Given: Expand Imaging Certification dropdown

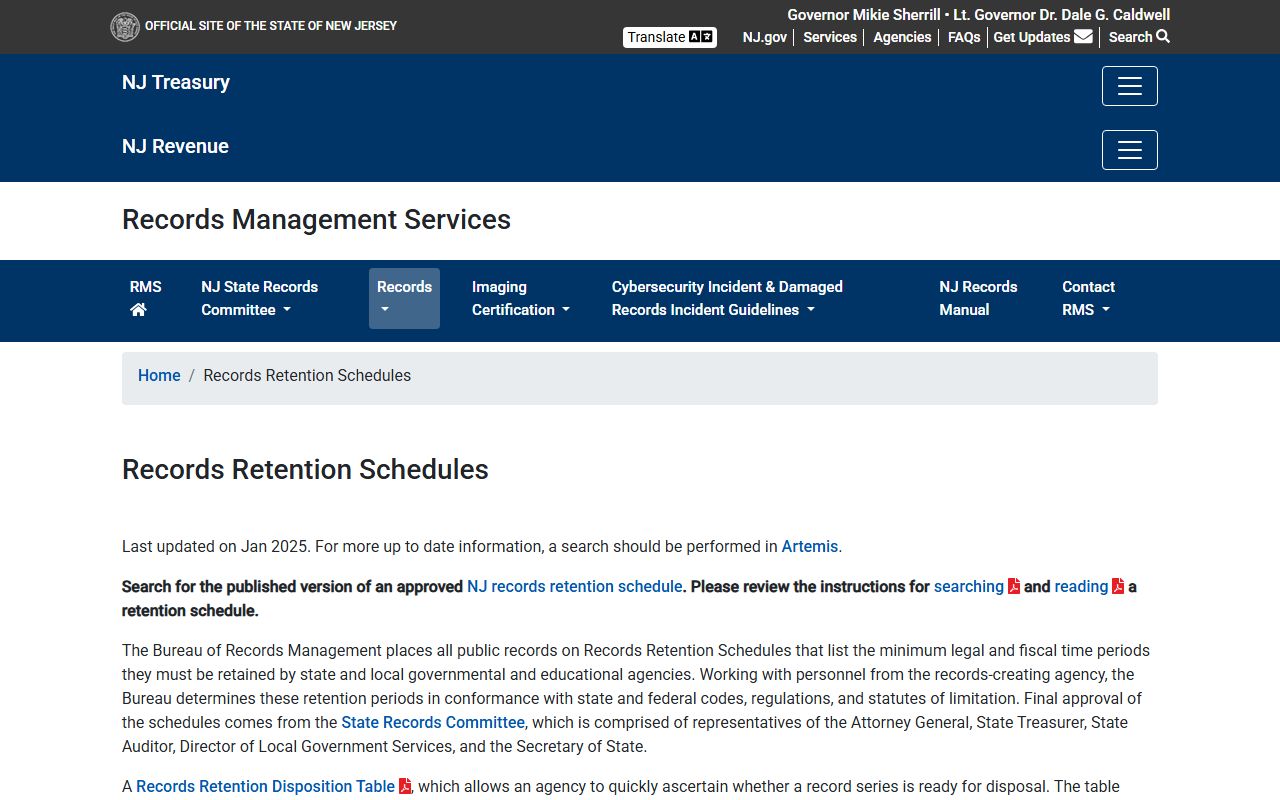Looking at the screenshot, I should tap(520, 298).
